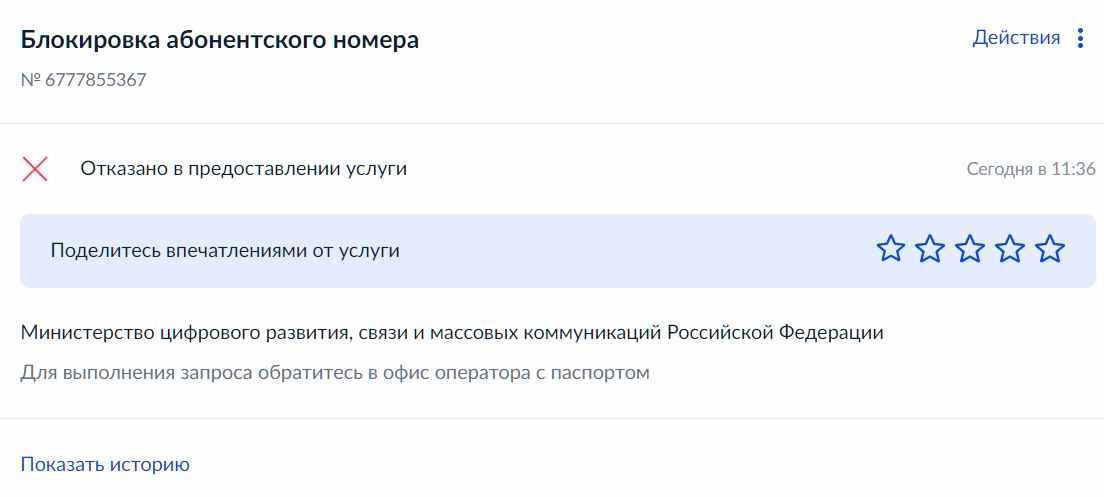Expand history via Показать историю
This screenshot has width=1104, height=497.
tap(105, 465)
